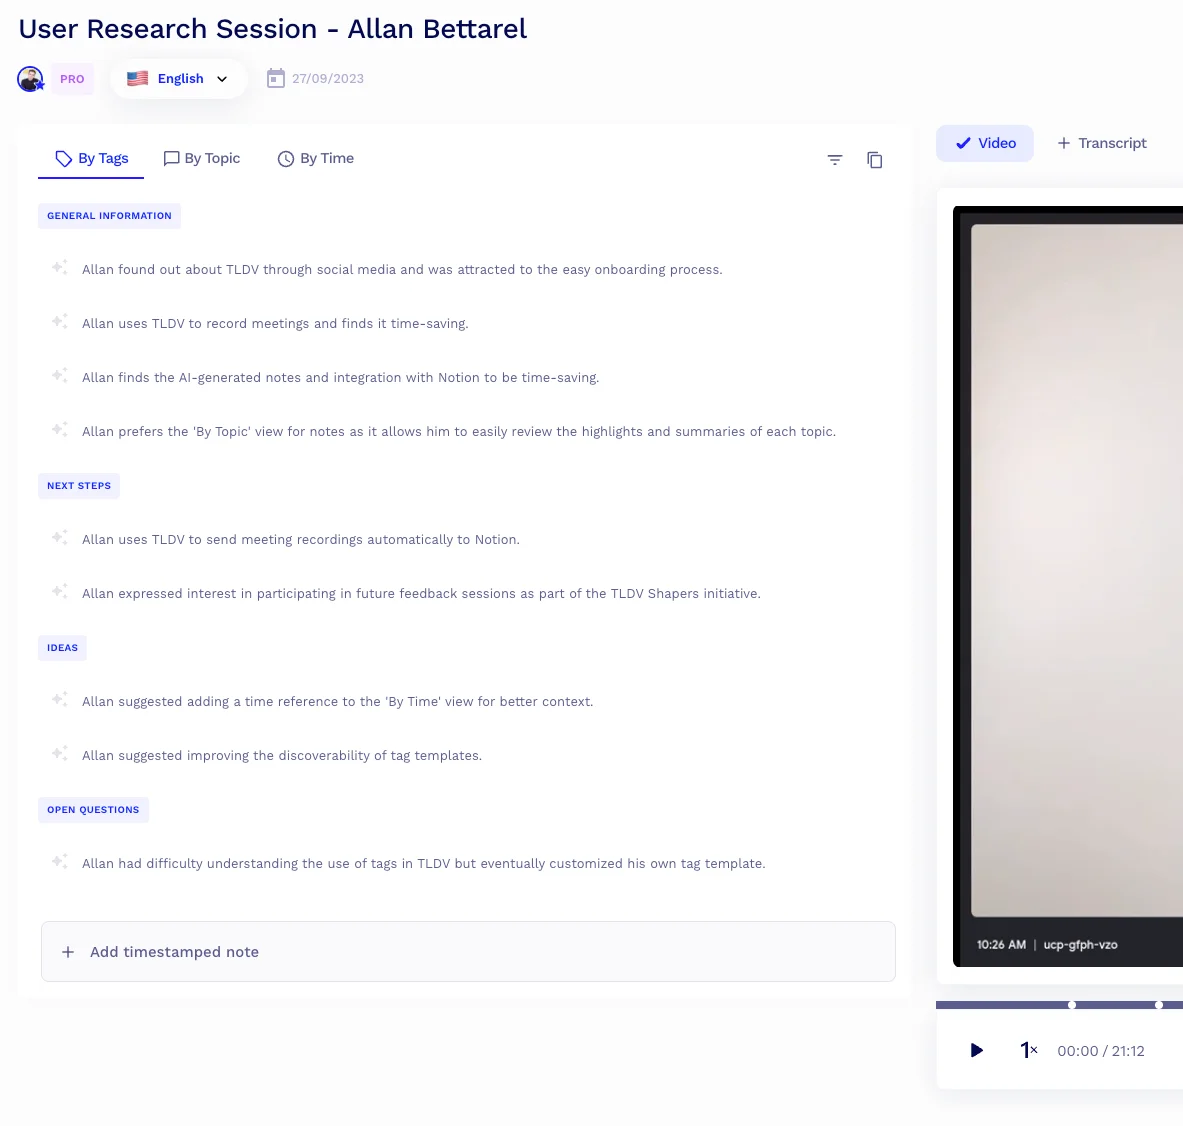
Task: Select note about finding TLDV through social media
Action: [x=402, y=269]
